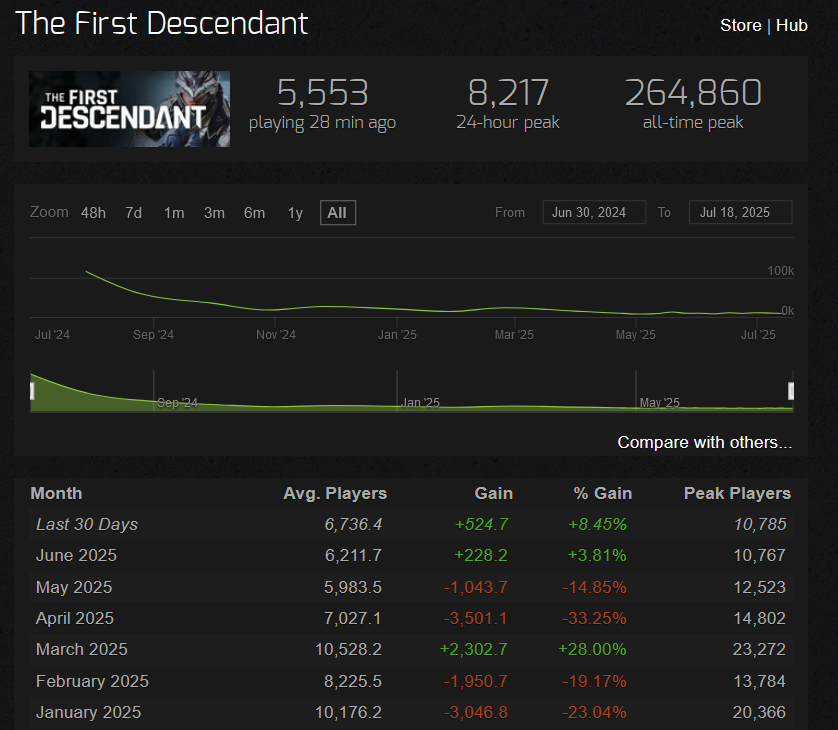
Task: Click gain value +524.7
Action: [x=481, y=524]
